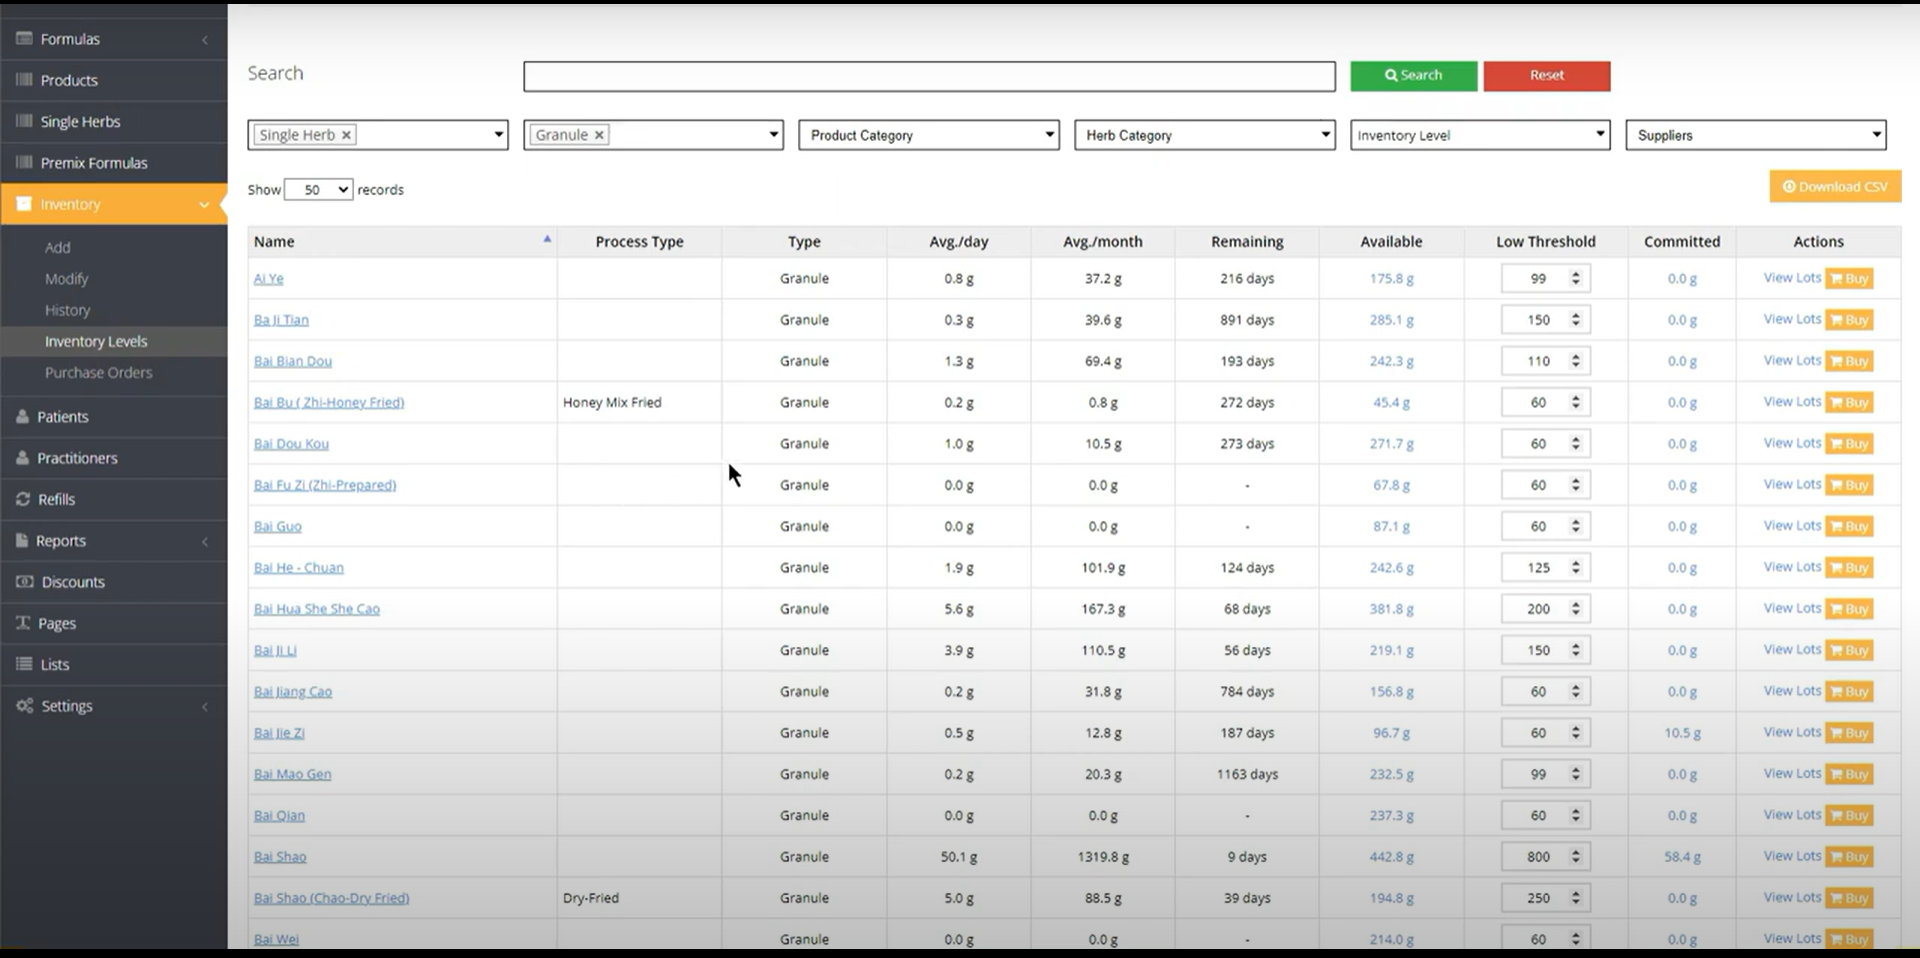Open the Add inventory submenu item

coord(58,247)
